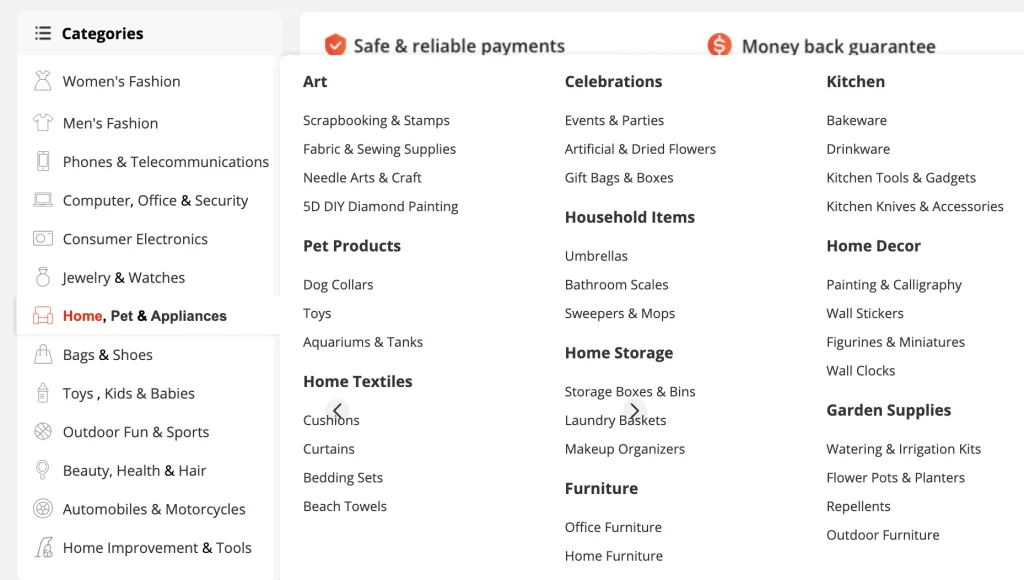
Task: Click the Money back guarantee dollar icon
Action: pos(719,44)
